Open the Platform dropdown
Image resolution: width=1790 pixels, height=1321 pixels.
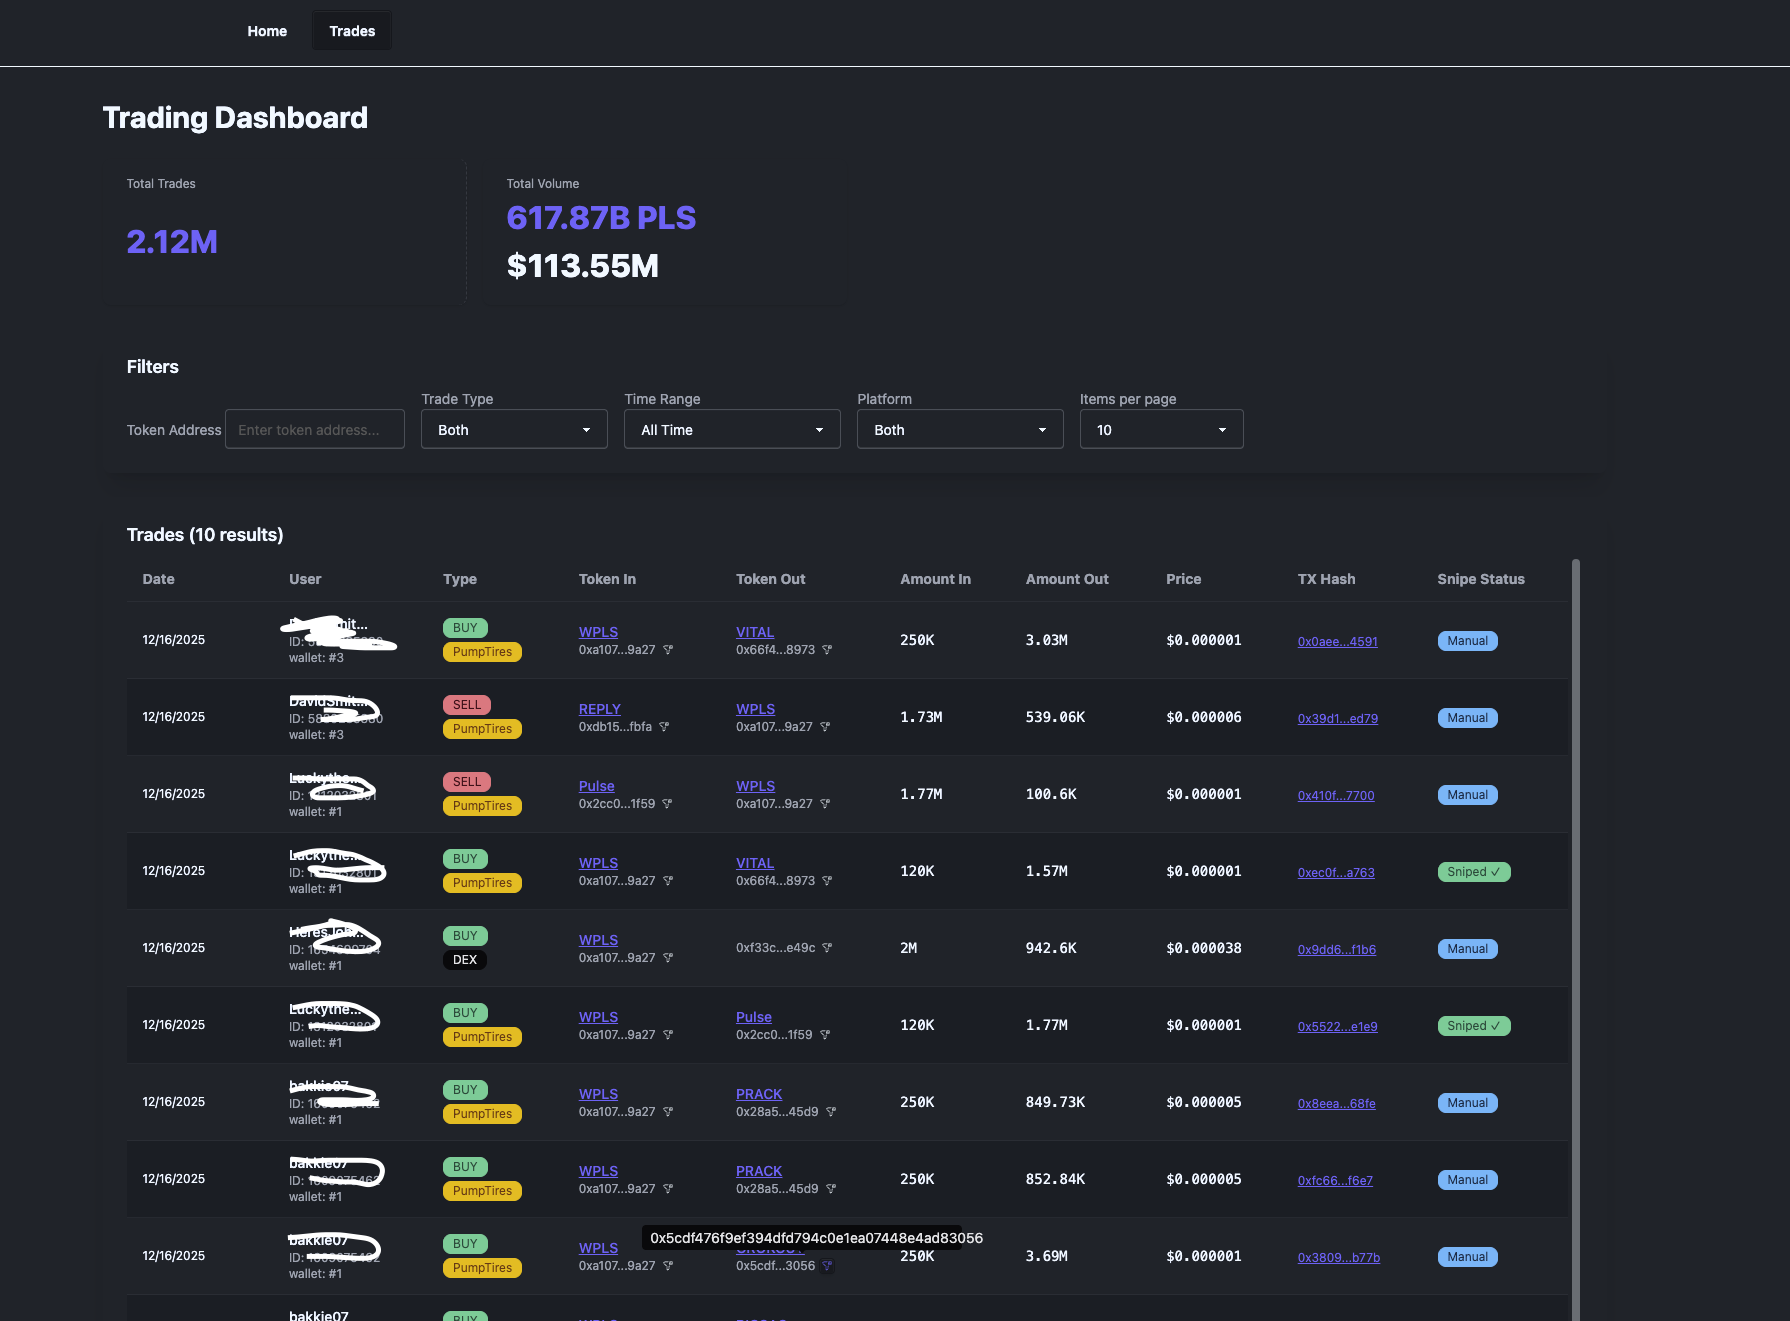(960, 430)
